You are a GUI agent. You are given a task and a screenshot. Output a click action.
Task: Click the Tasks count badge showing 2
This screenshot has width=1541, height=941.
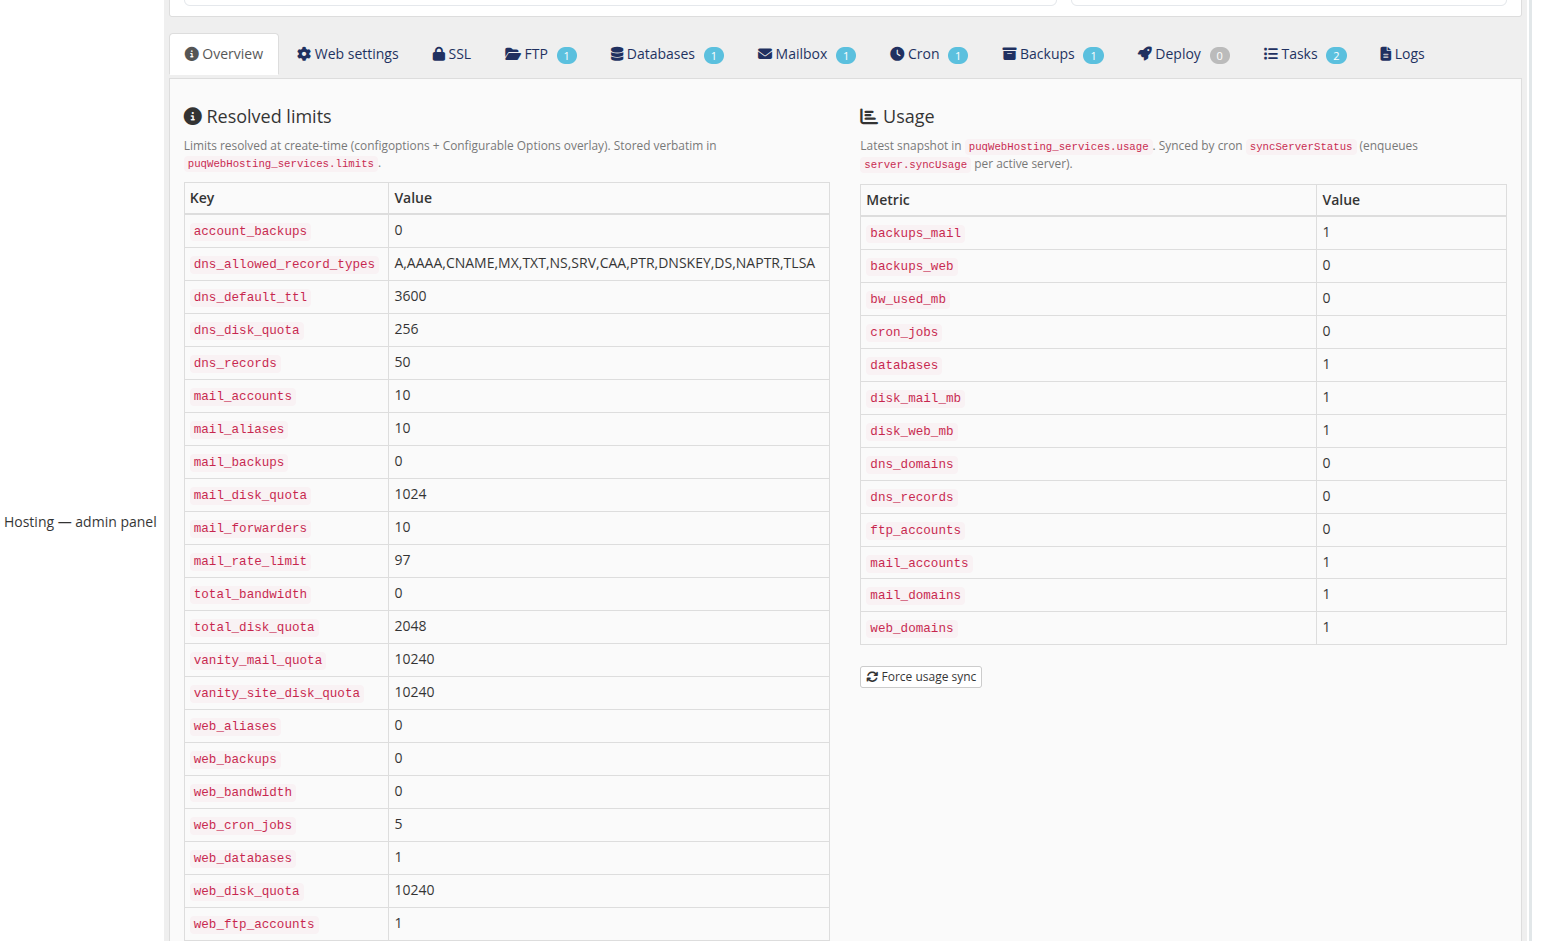(1336, 55)
